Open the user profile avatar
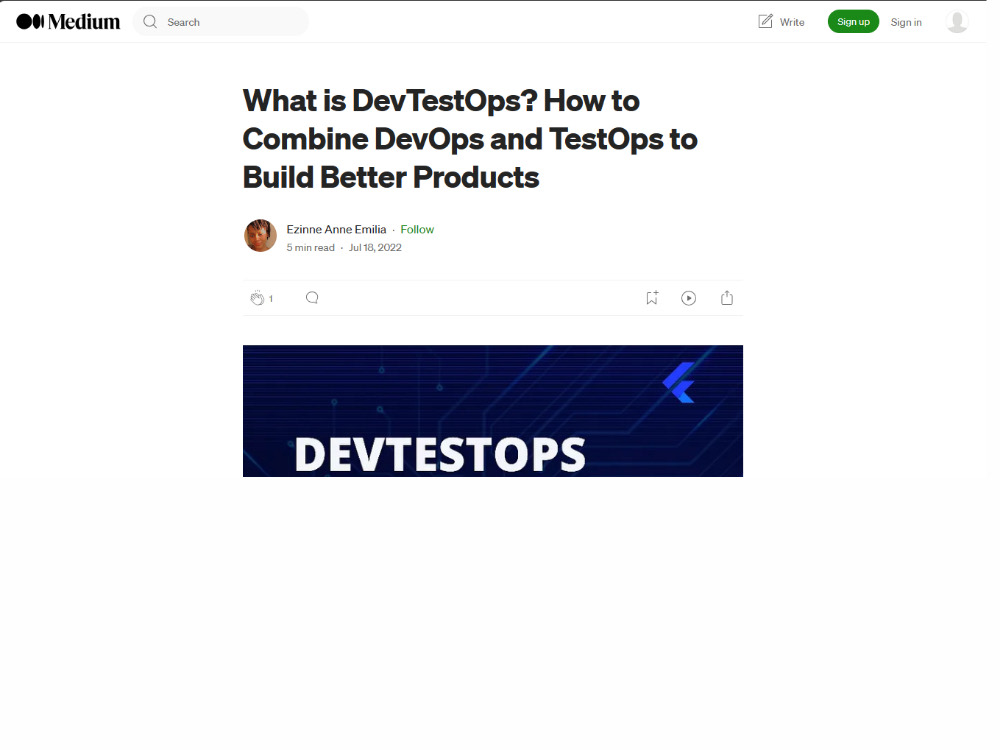Viewport: 1000px width, 750px height. click(957, 22)
